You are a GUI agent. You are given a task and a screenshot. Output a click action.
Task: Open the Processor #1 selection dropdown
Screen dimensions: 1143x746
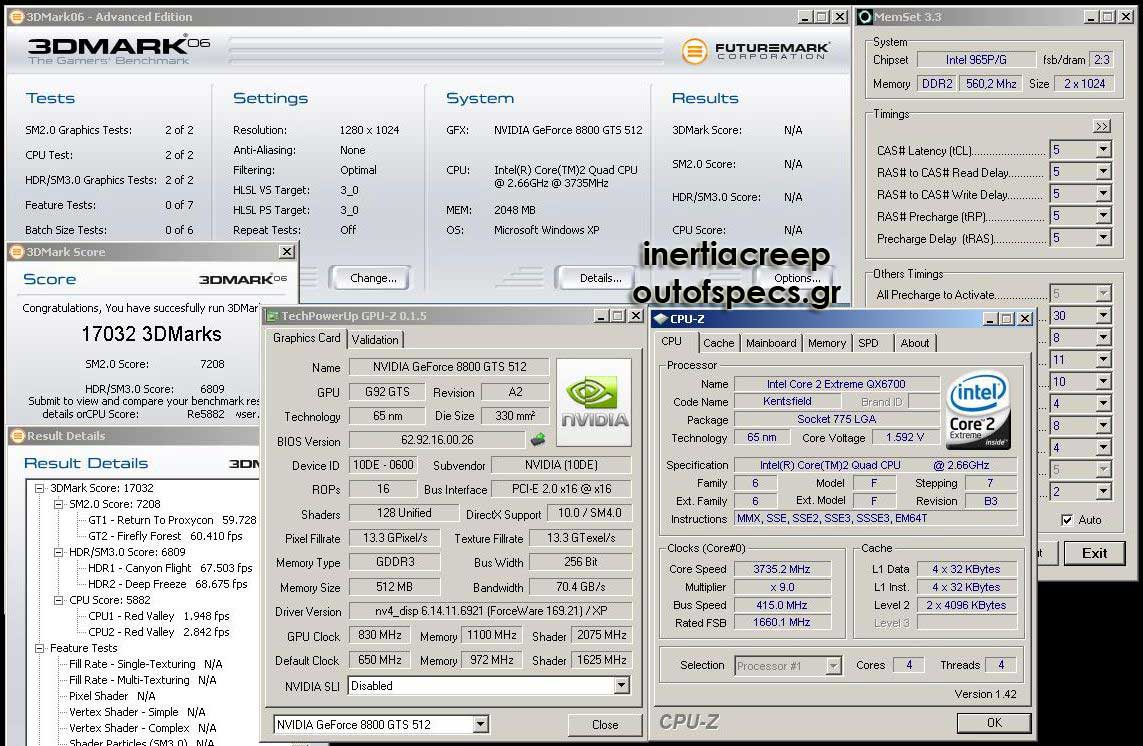point(833,665)
